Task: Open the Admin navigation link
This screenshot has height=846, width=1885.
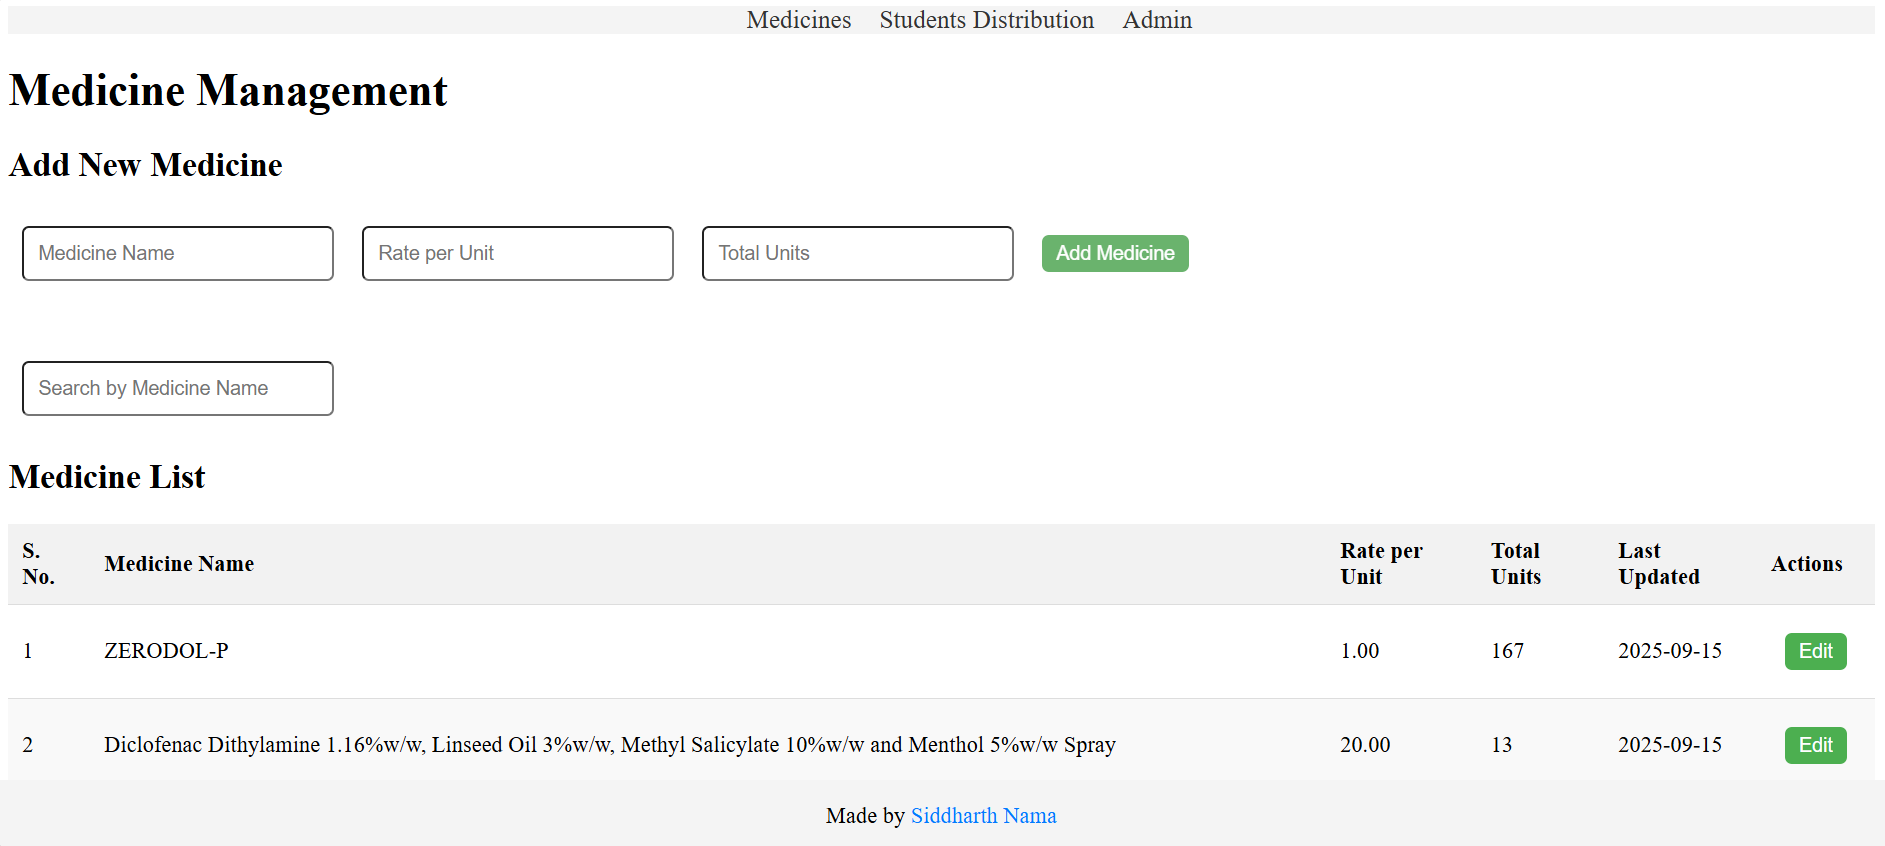Action: point(1156,20)
